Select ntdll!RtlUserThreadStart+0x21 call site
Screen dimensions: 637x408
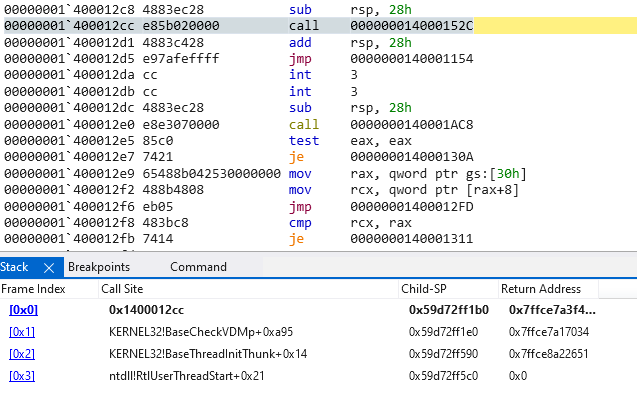186,376
